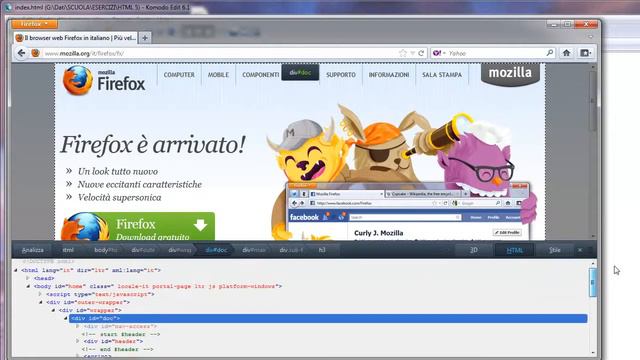Click the site identity favicon in address bar
This screenshot has width=640, height=360.
[x=36, y=53]
